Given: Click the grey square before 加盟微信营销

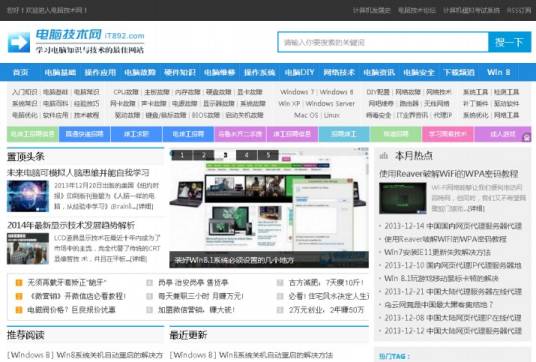Looking at the screenshot, I should click(x=149, y=310).
